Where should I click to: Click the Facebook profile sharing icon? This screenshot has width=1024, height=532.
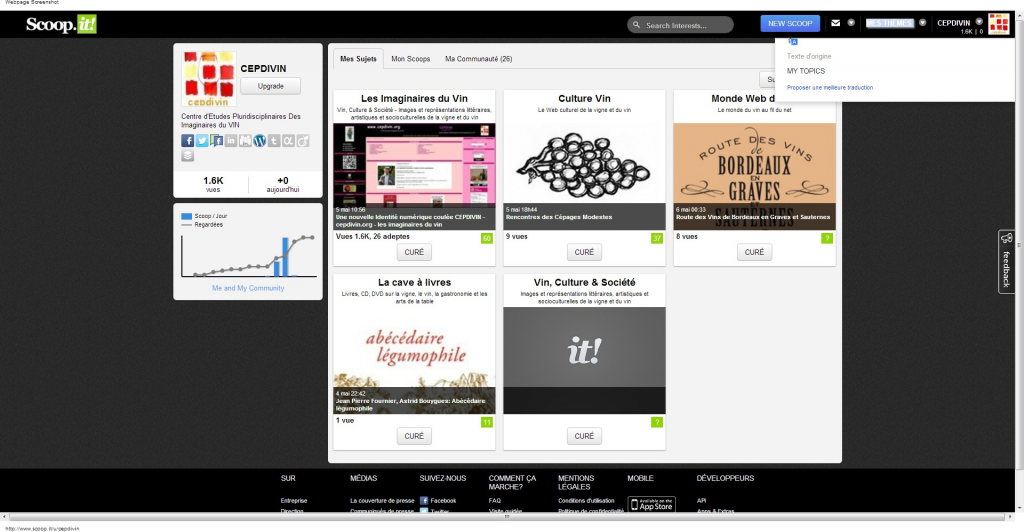pos(187,140)
